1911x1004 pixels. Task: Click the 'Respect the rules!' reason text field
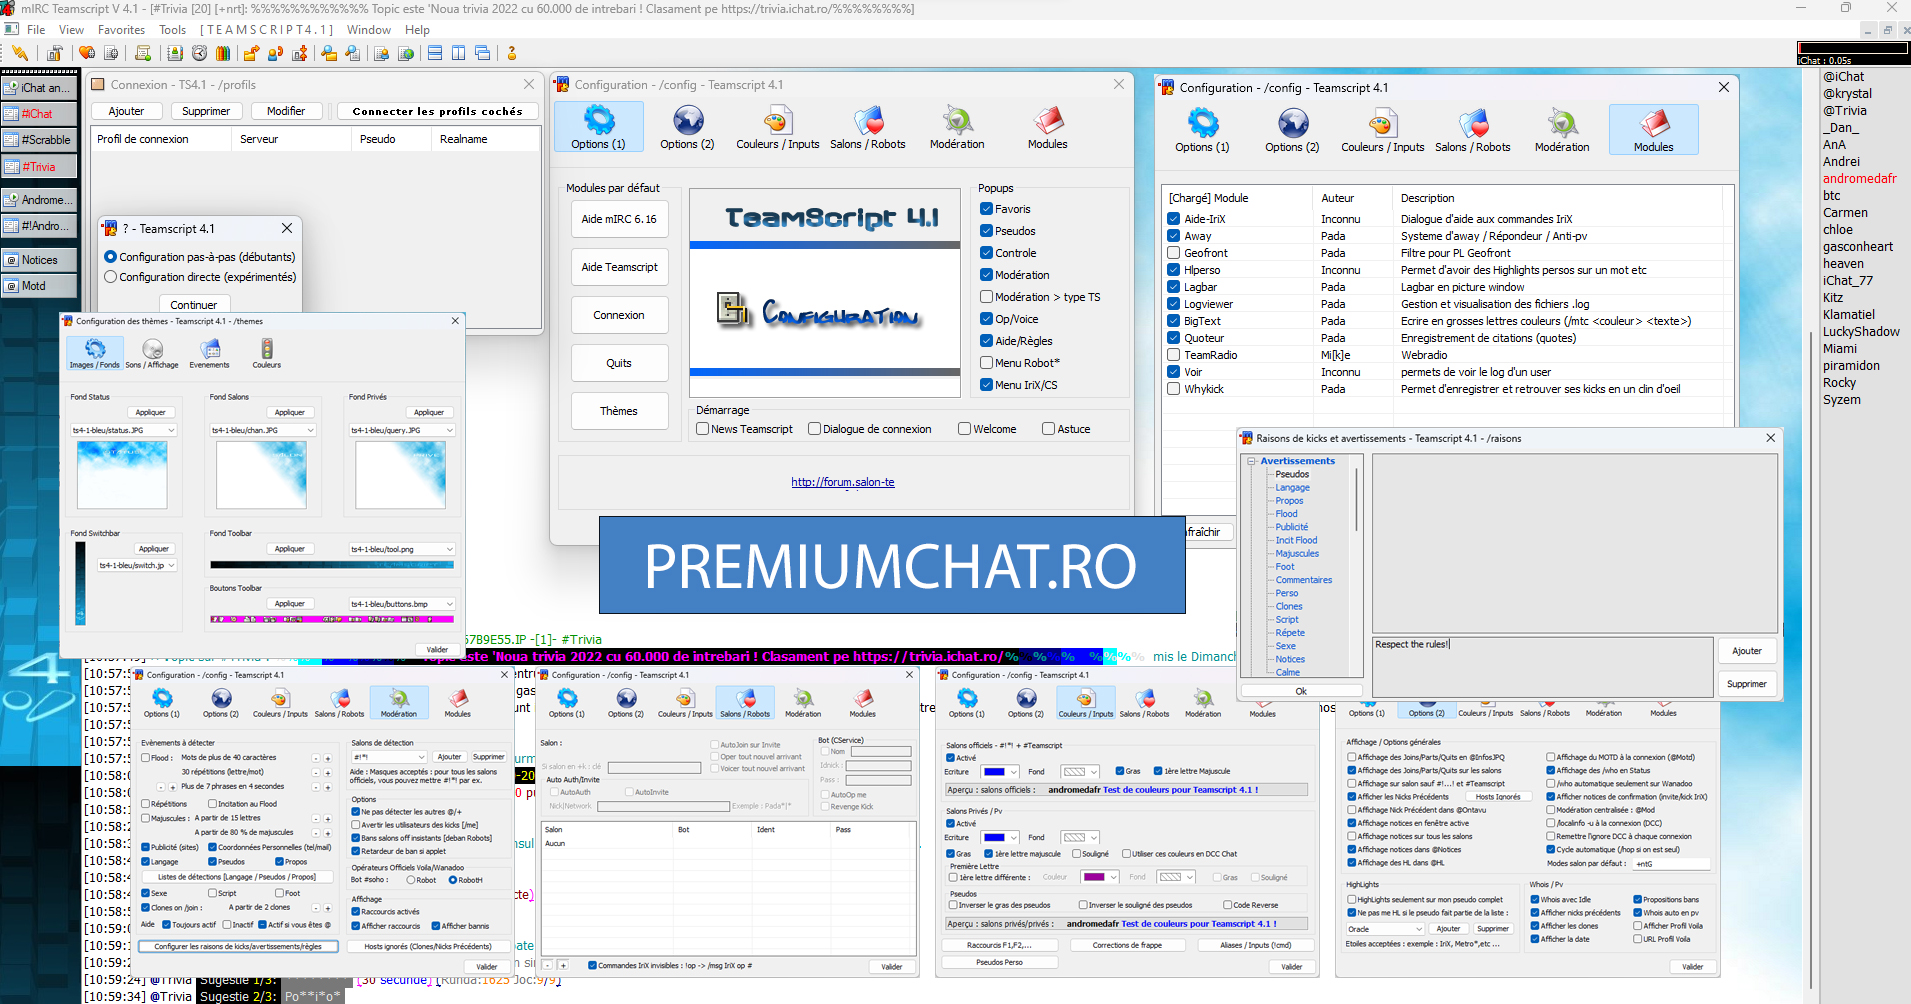pos(1543,667)
